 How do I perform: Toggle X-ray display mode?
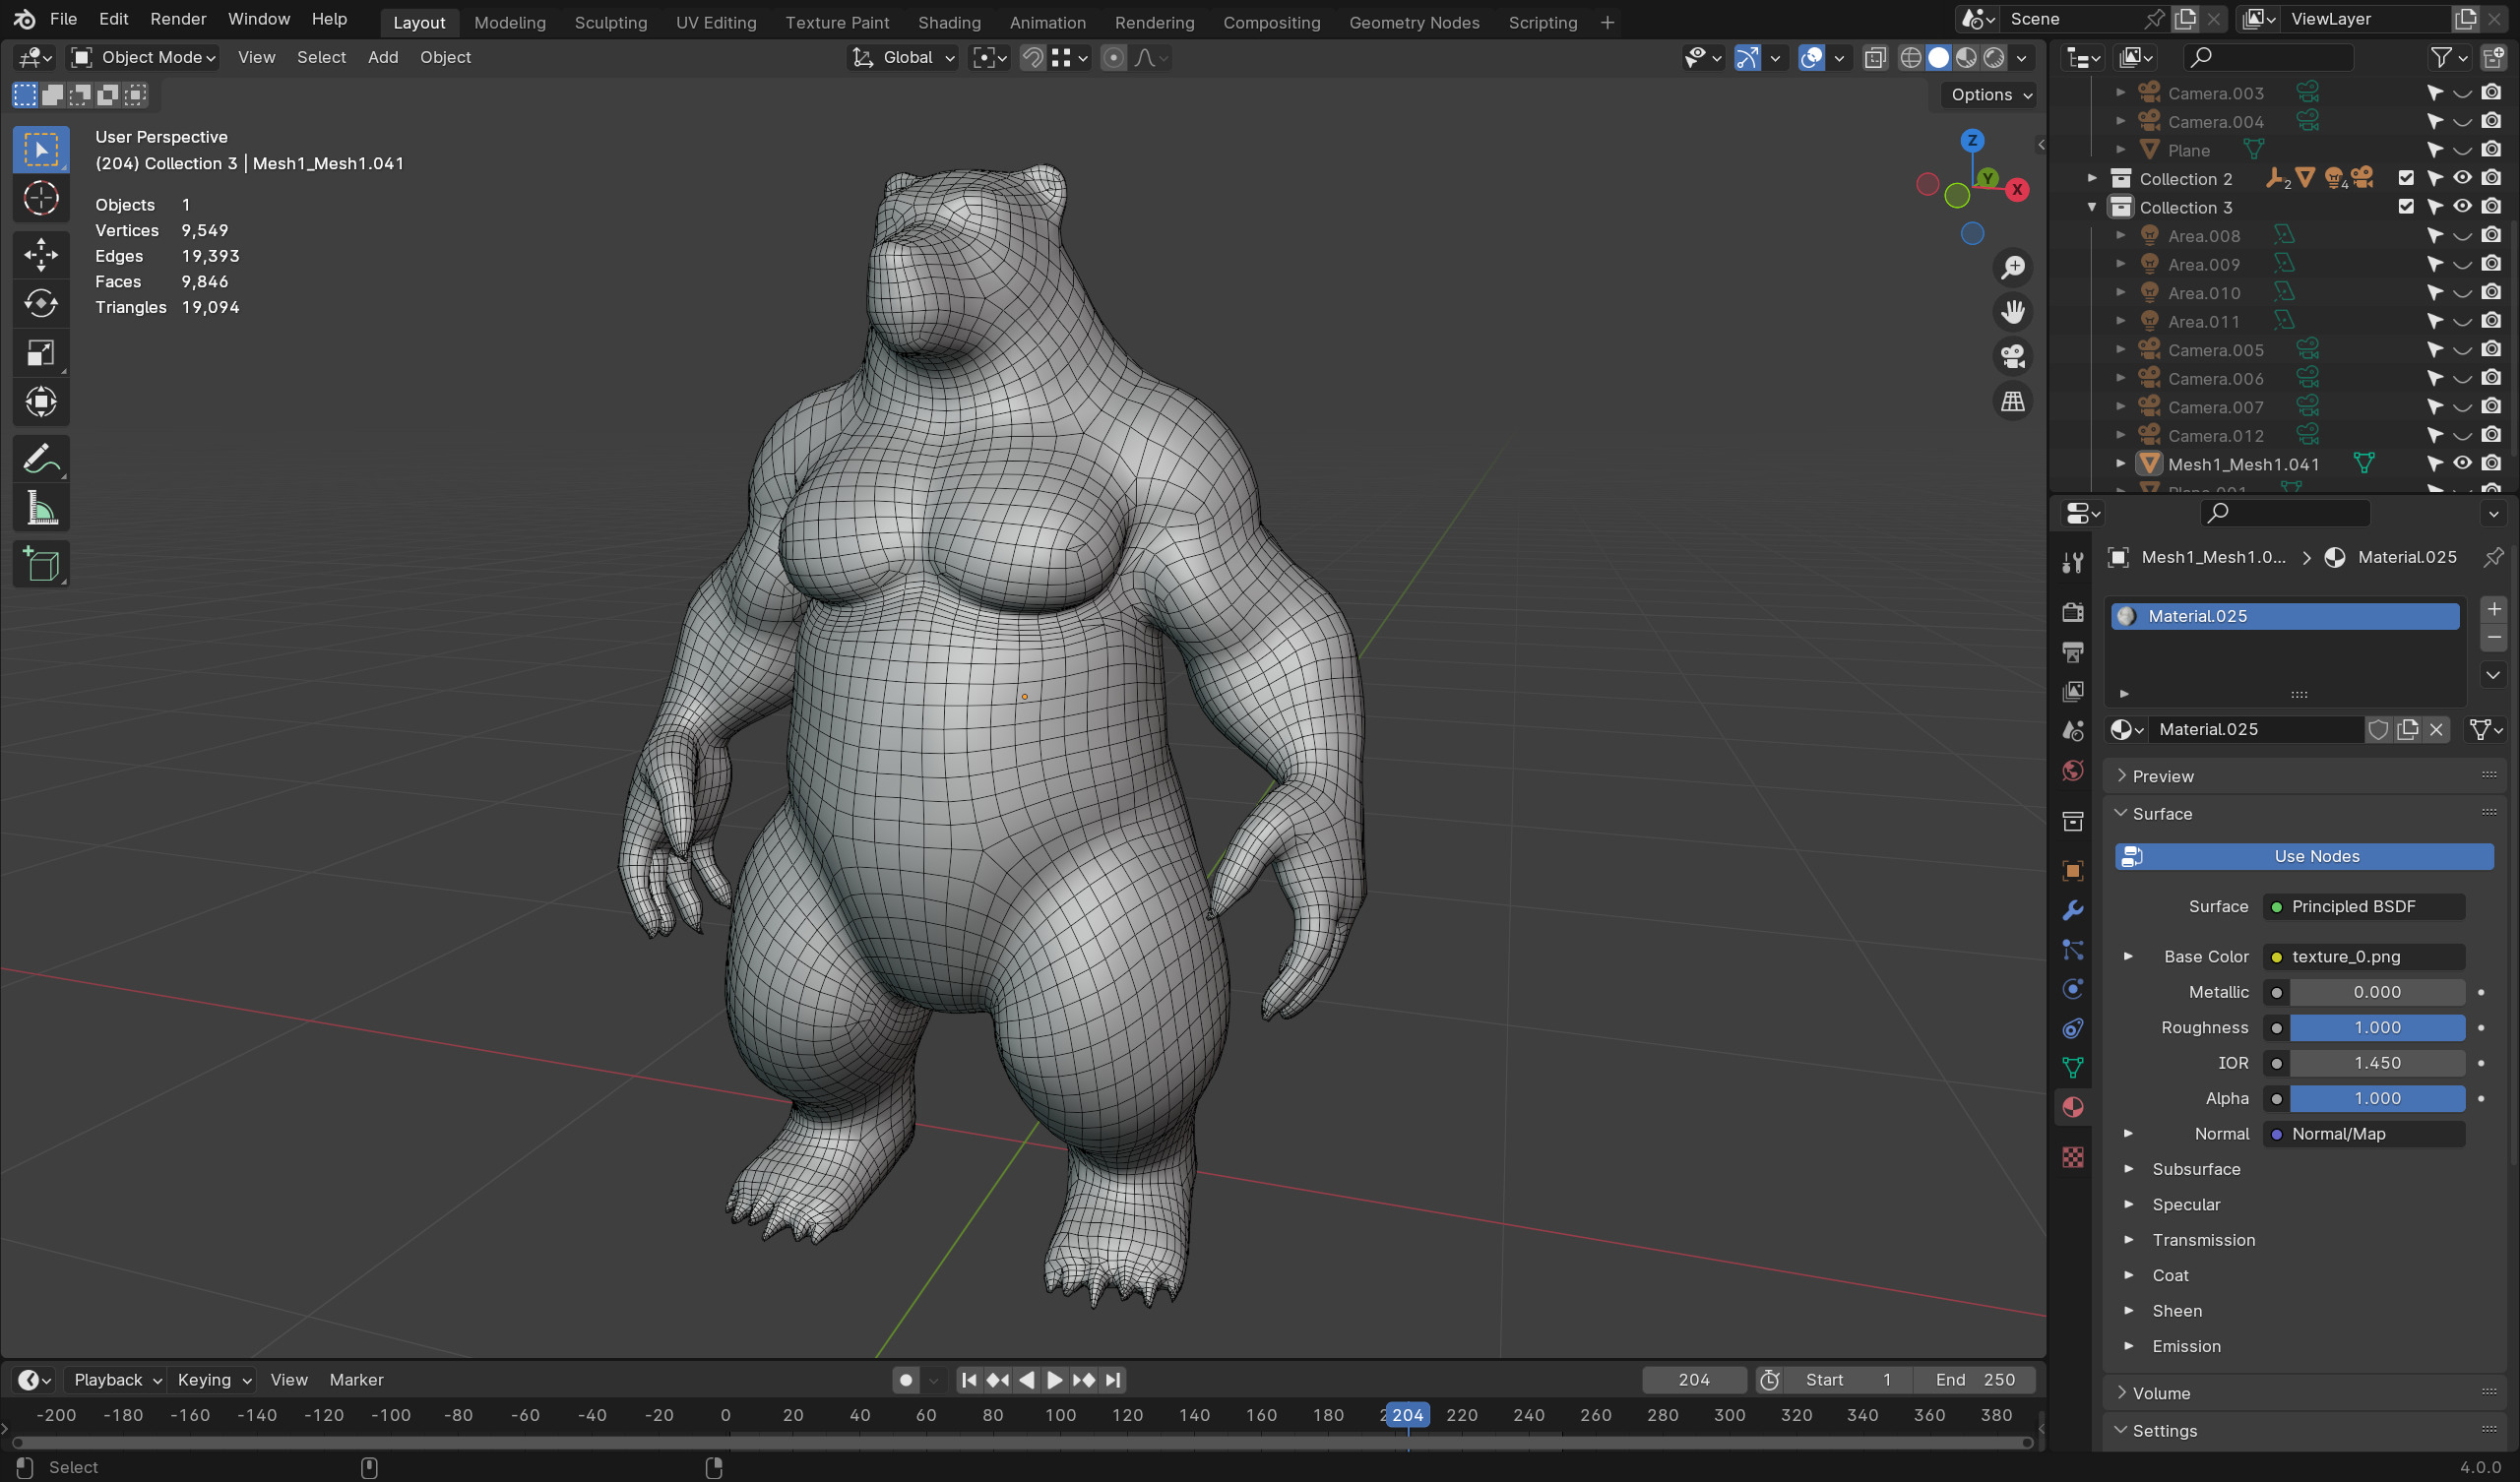(x=1875, y=58)
